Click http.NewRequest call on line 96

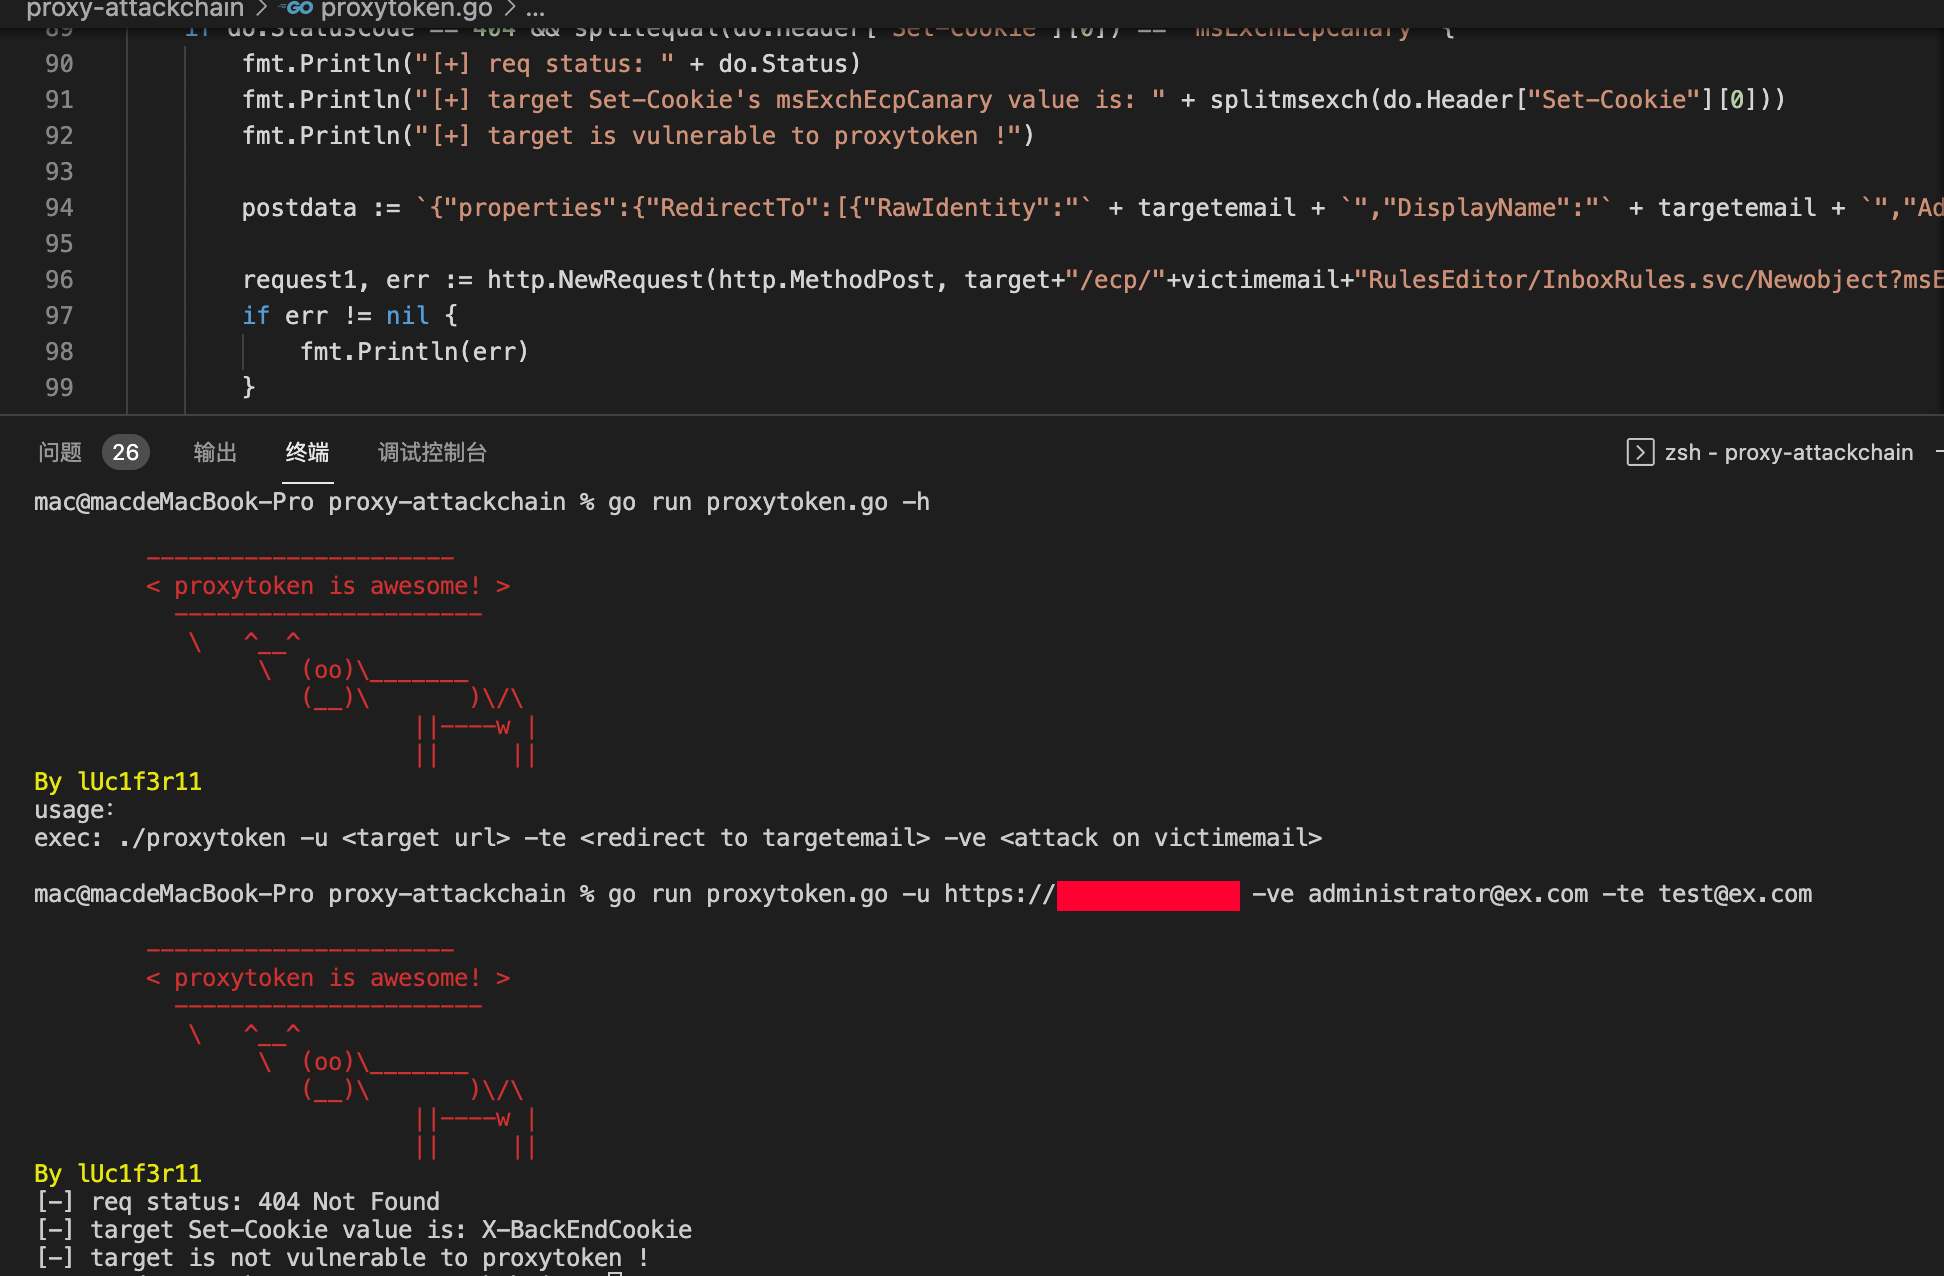[x=595, y=280]
